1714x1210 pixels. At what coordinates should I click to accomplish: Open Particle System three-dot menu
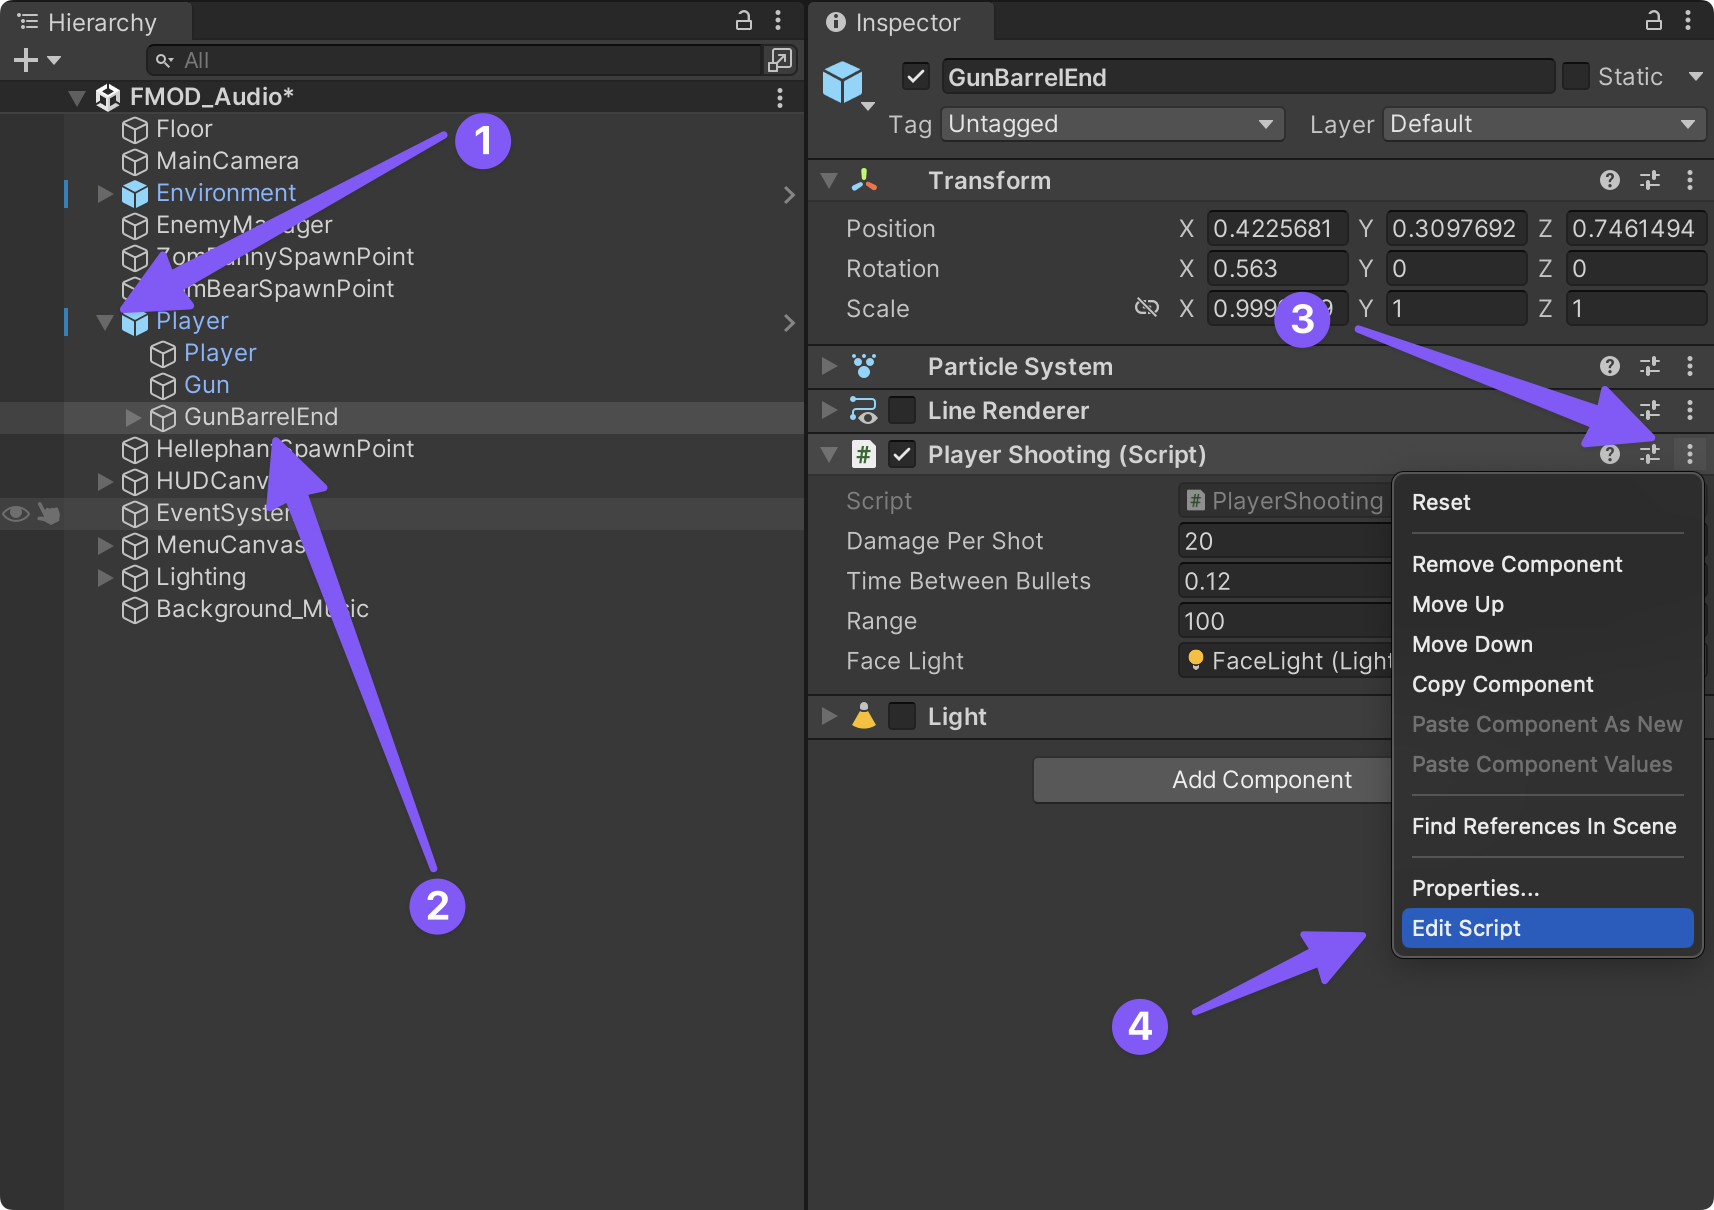point(1689,366)
